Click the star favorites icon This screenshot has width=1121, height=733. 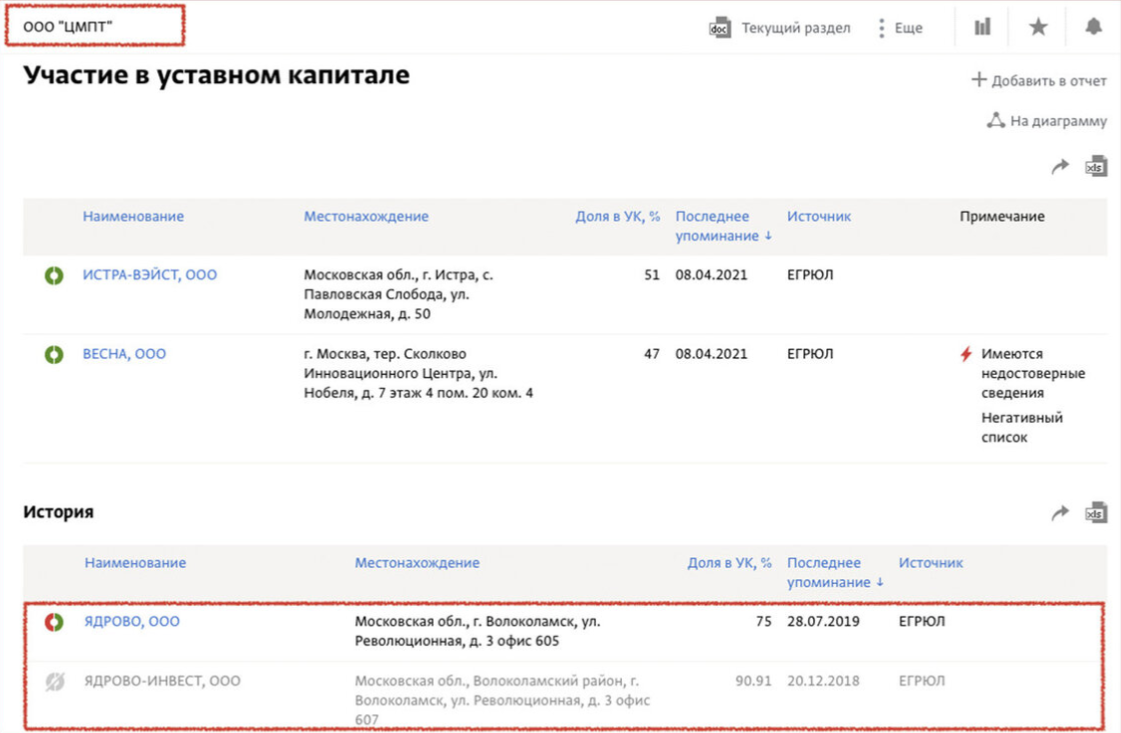pyautogui.click(x=1038, y=27)
